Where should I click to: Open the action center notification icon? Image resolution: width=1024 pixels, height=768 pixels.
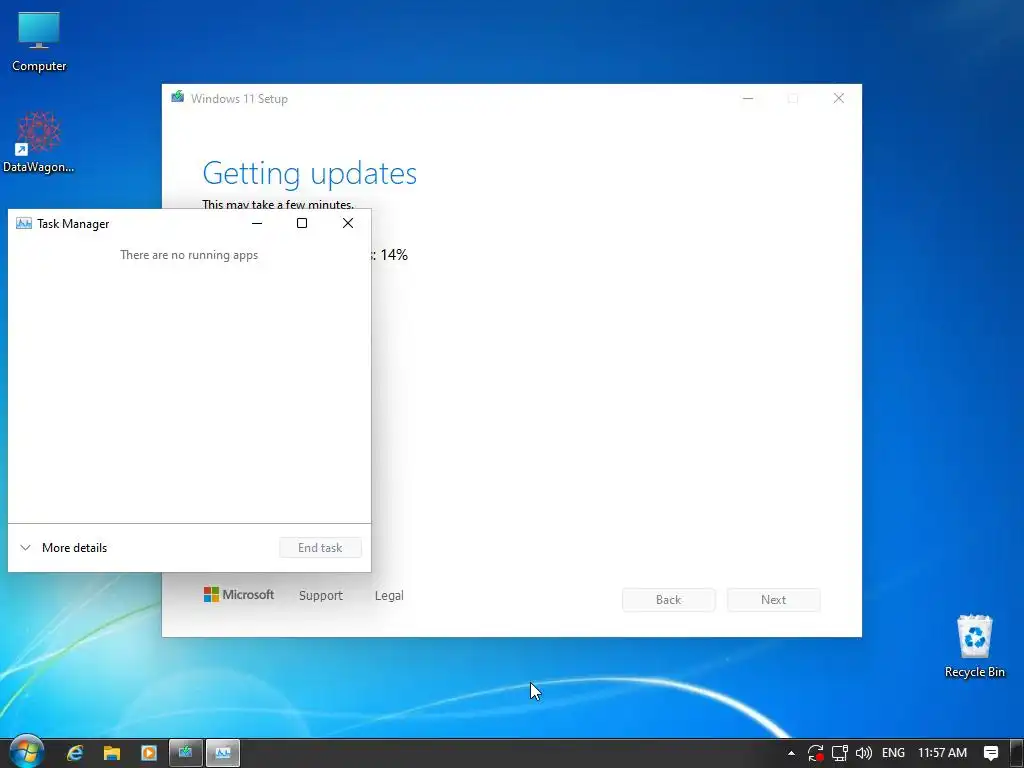[991, 753]
